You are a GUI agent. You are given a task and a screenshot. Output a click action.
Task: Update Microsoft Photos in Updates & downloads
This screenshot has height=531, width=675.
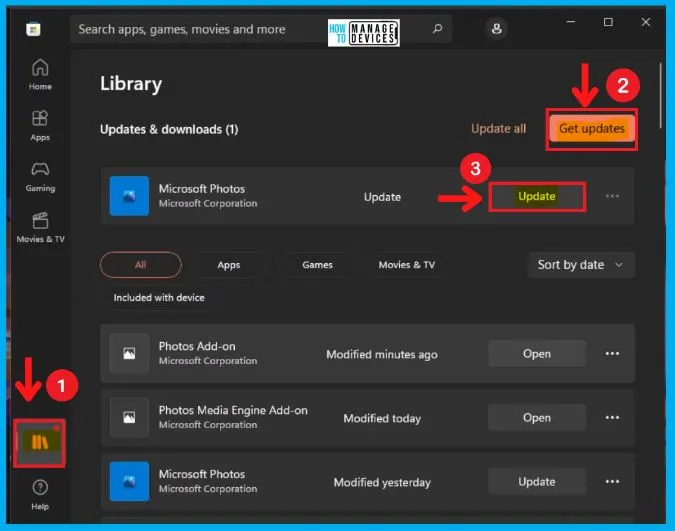pyautogui.click(x=537, y=196)
